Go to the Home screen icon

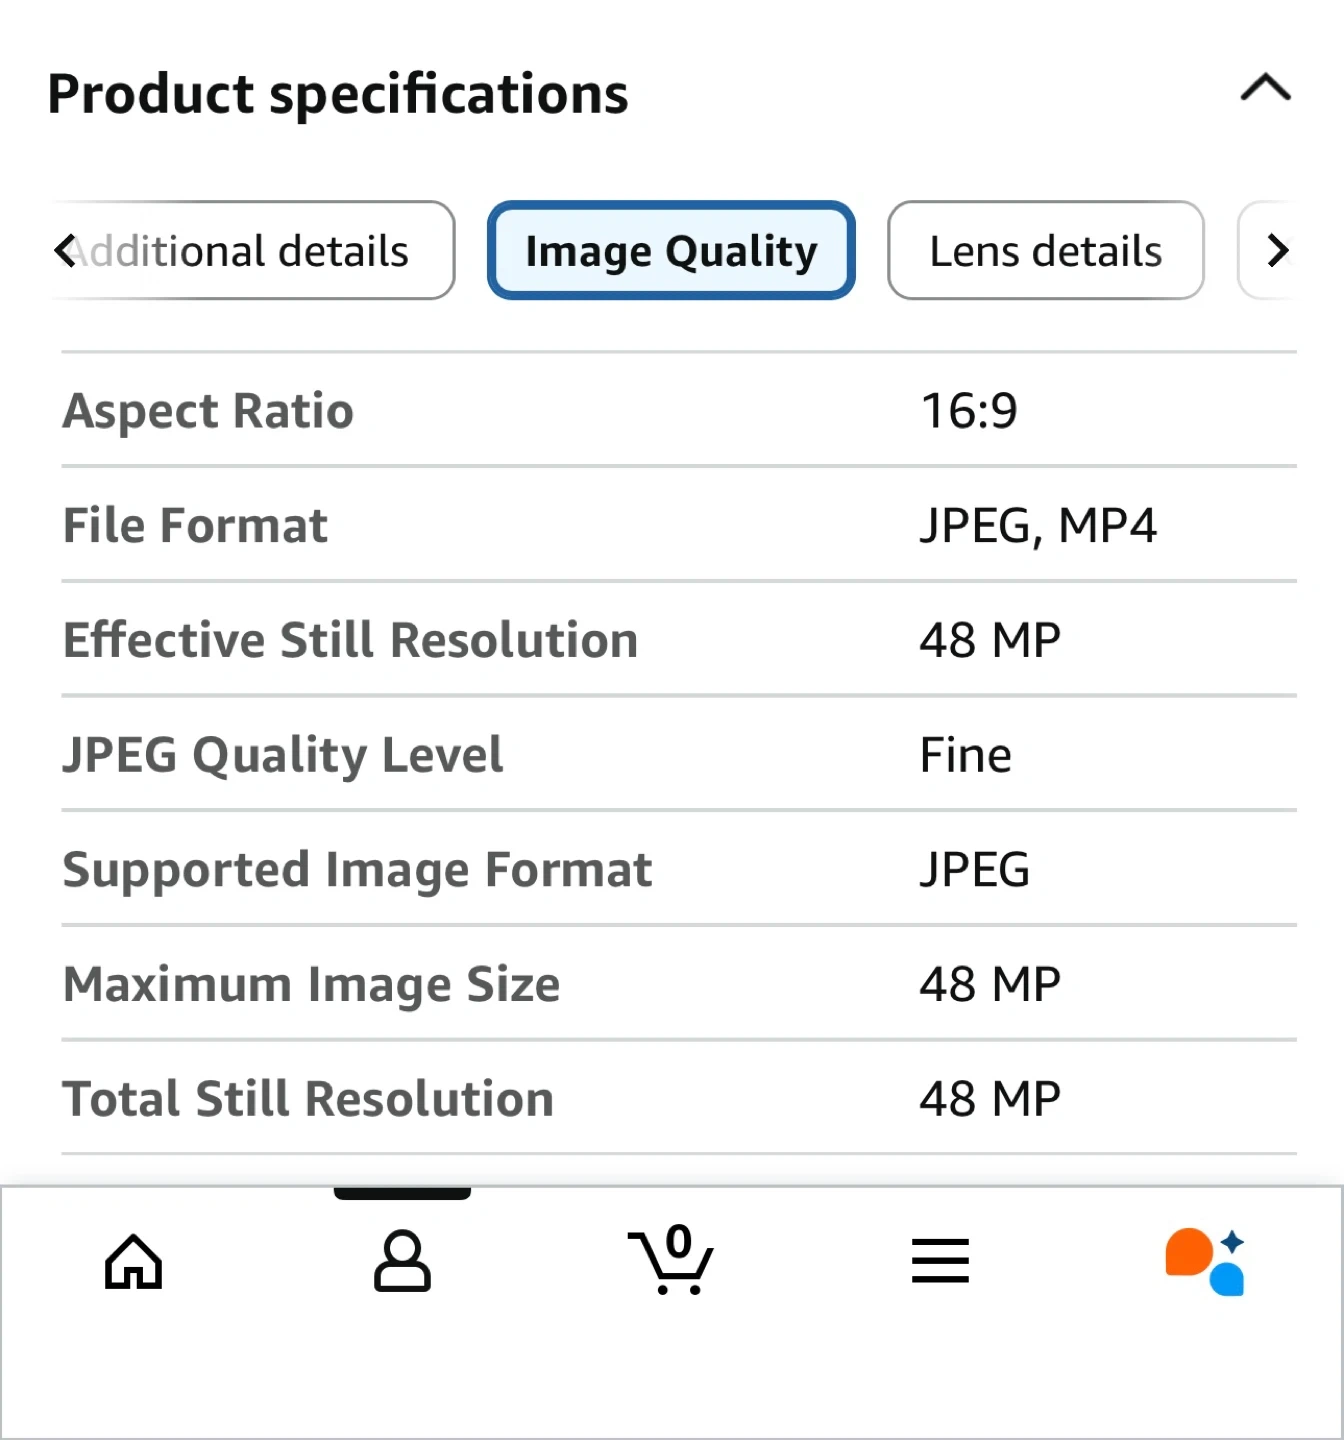tap(134, 1262)
